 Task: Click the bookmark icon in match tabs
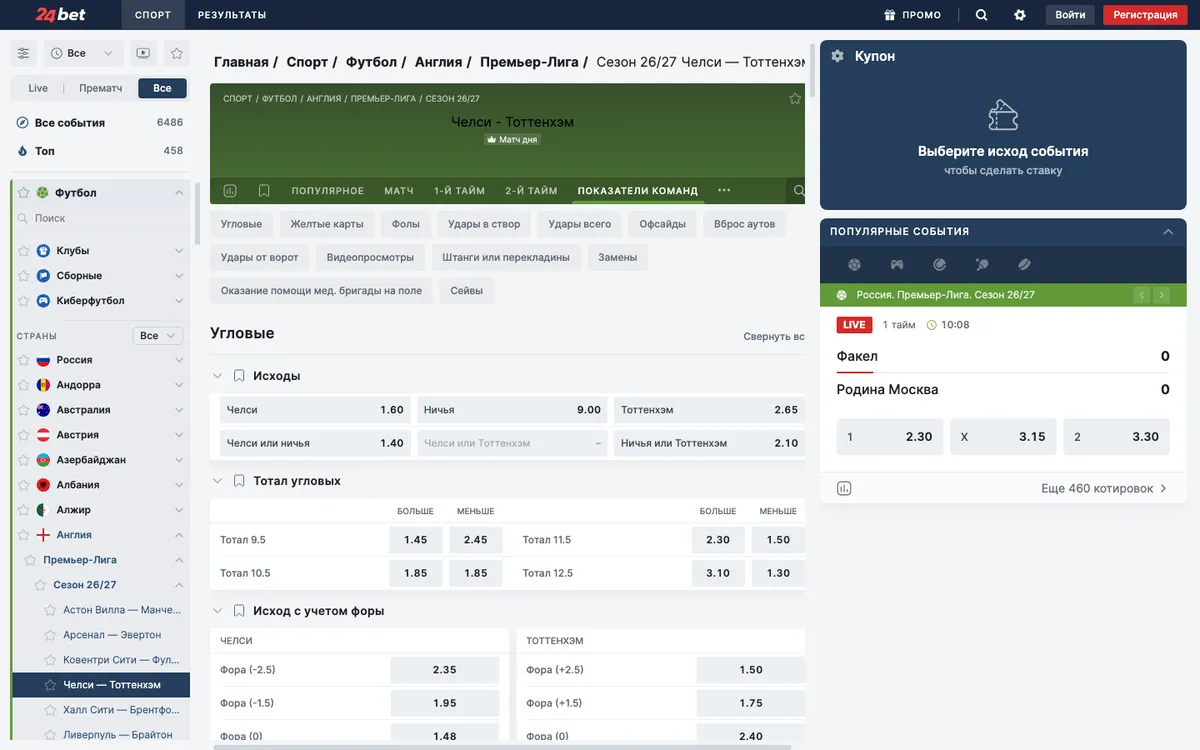pos(264,190)
